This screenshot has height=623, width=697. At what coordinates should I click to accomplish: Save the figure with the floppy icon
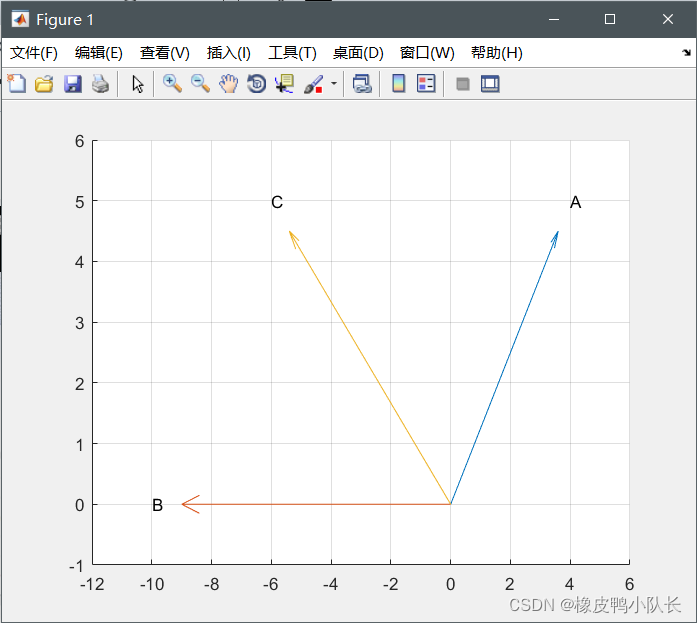(x=72, y=84)
